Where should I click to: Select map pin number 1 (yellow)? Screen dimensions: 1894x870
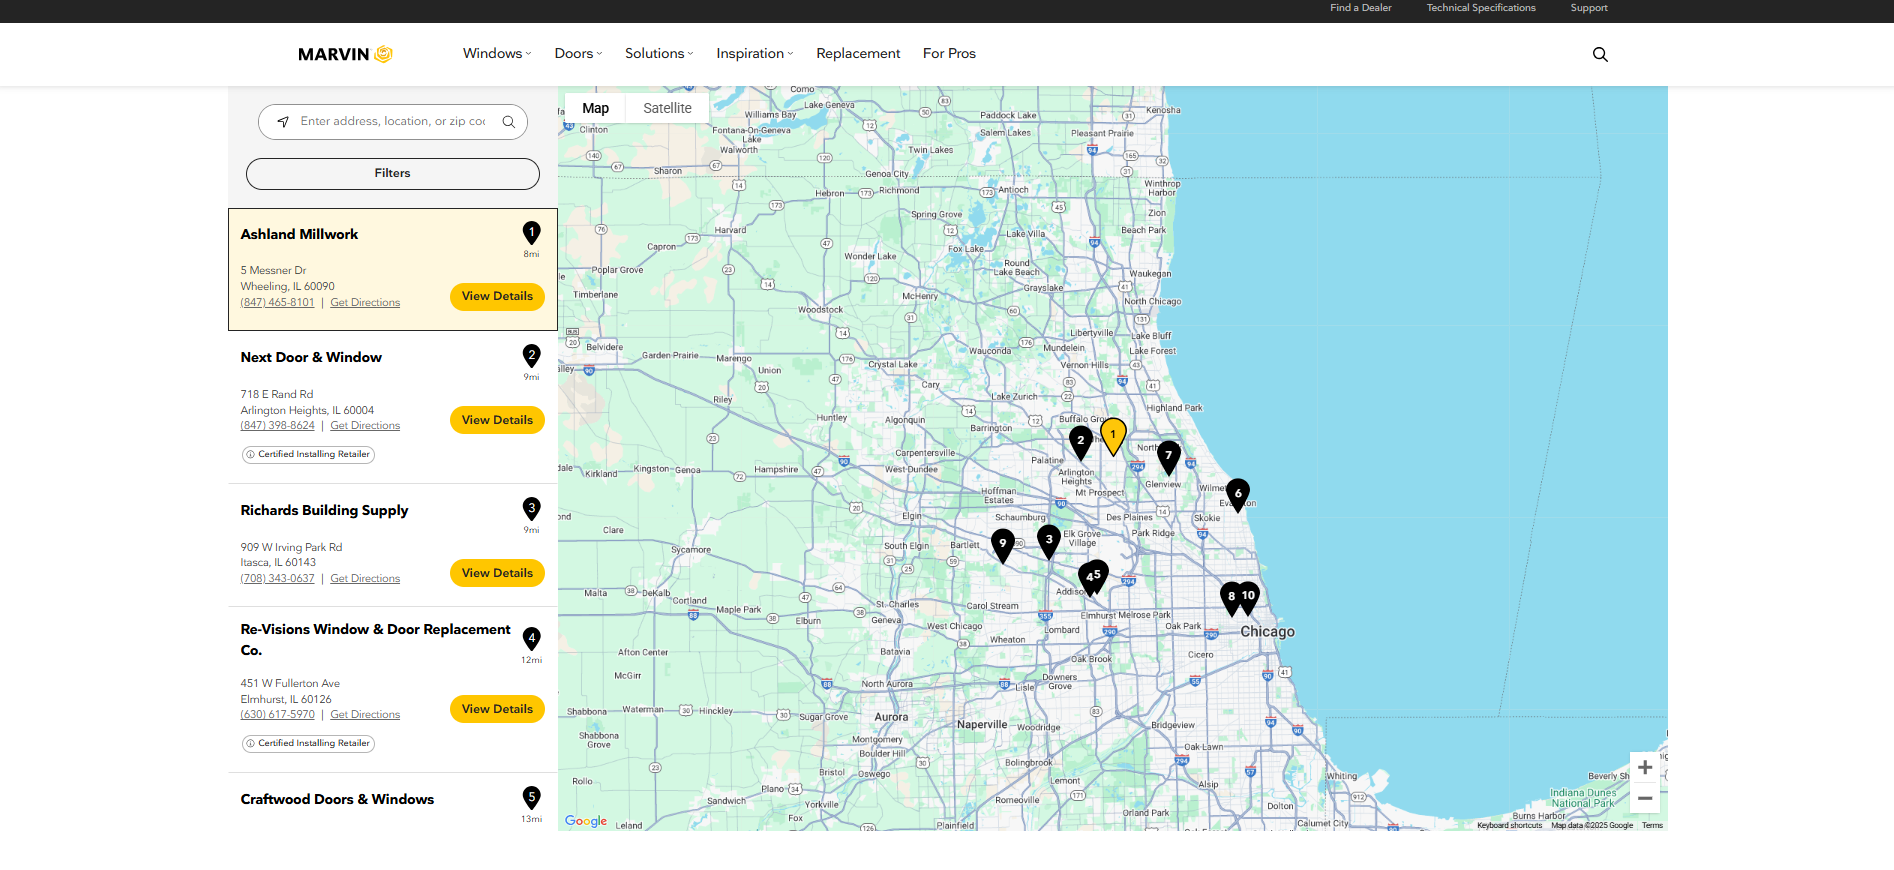pos(1113,436)
